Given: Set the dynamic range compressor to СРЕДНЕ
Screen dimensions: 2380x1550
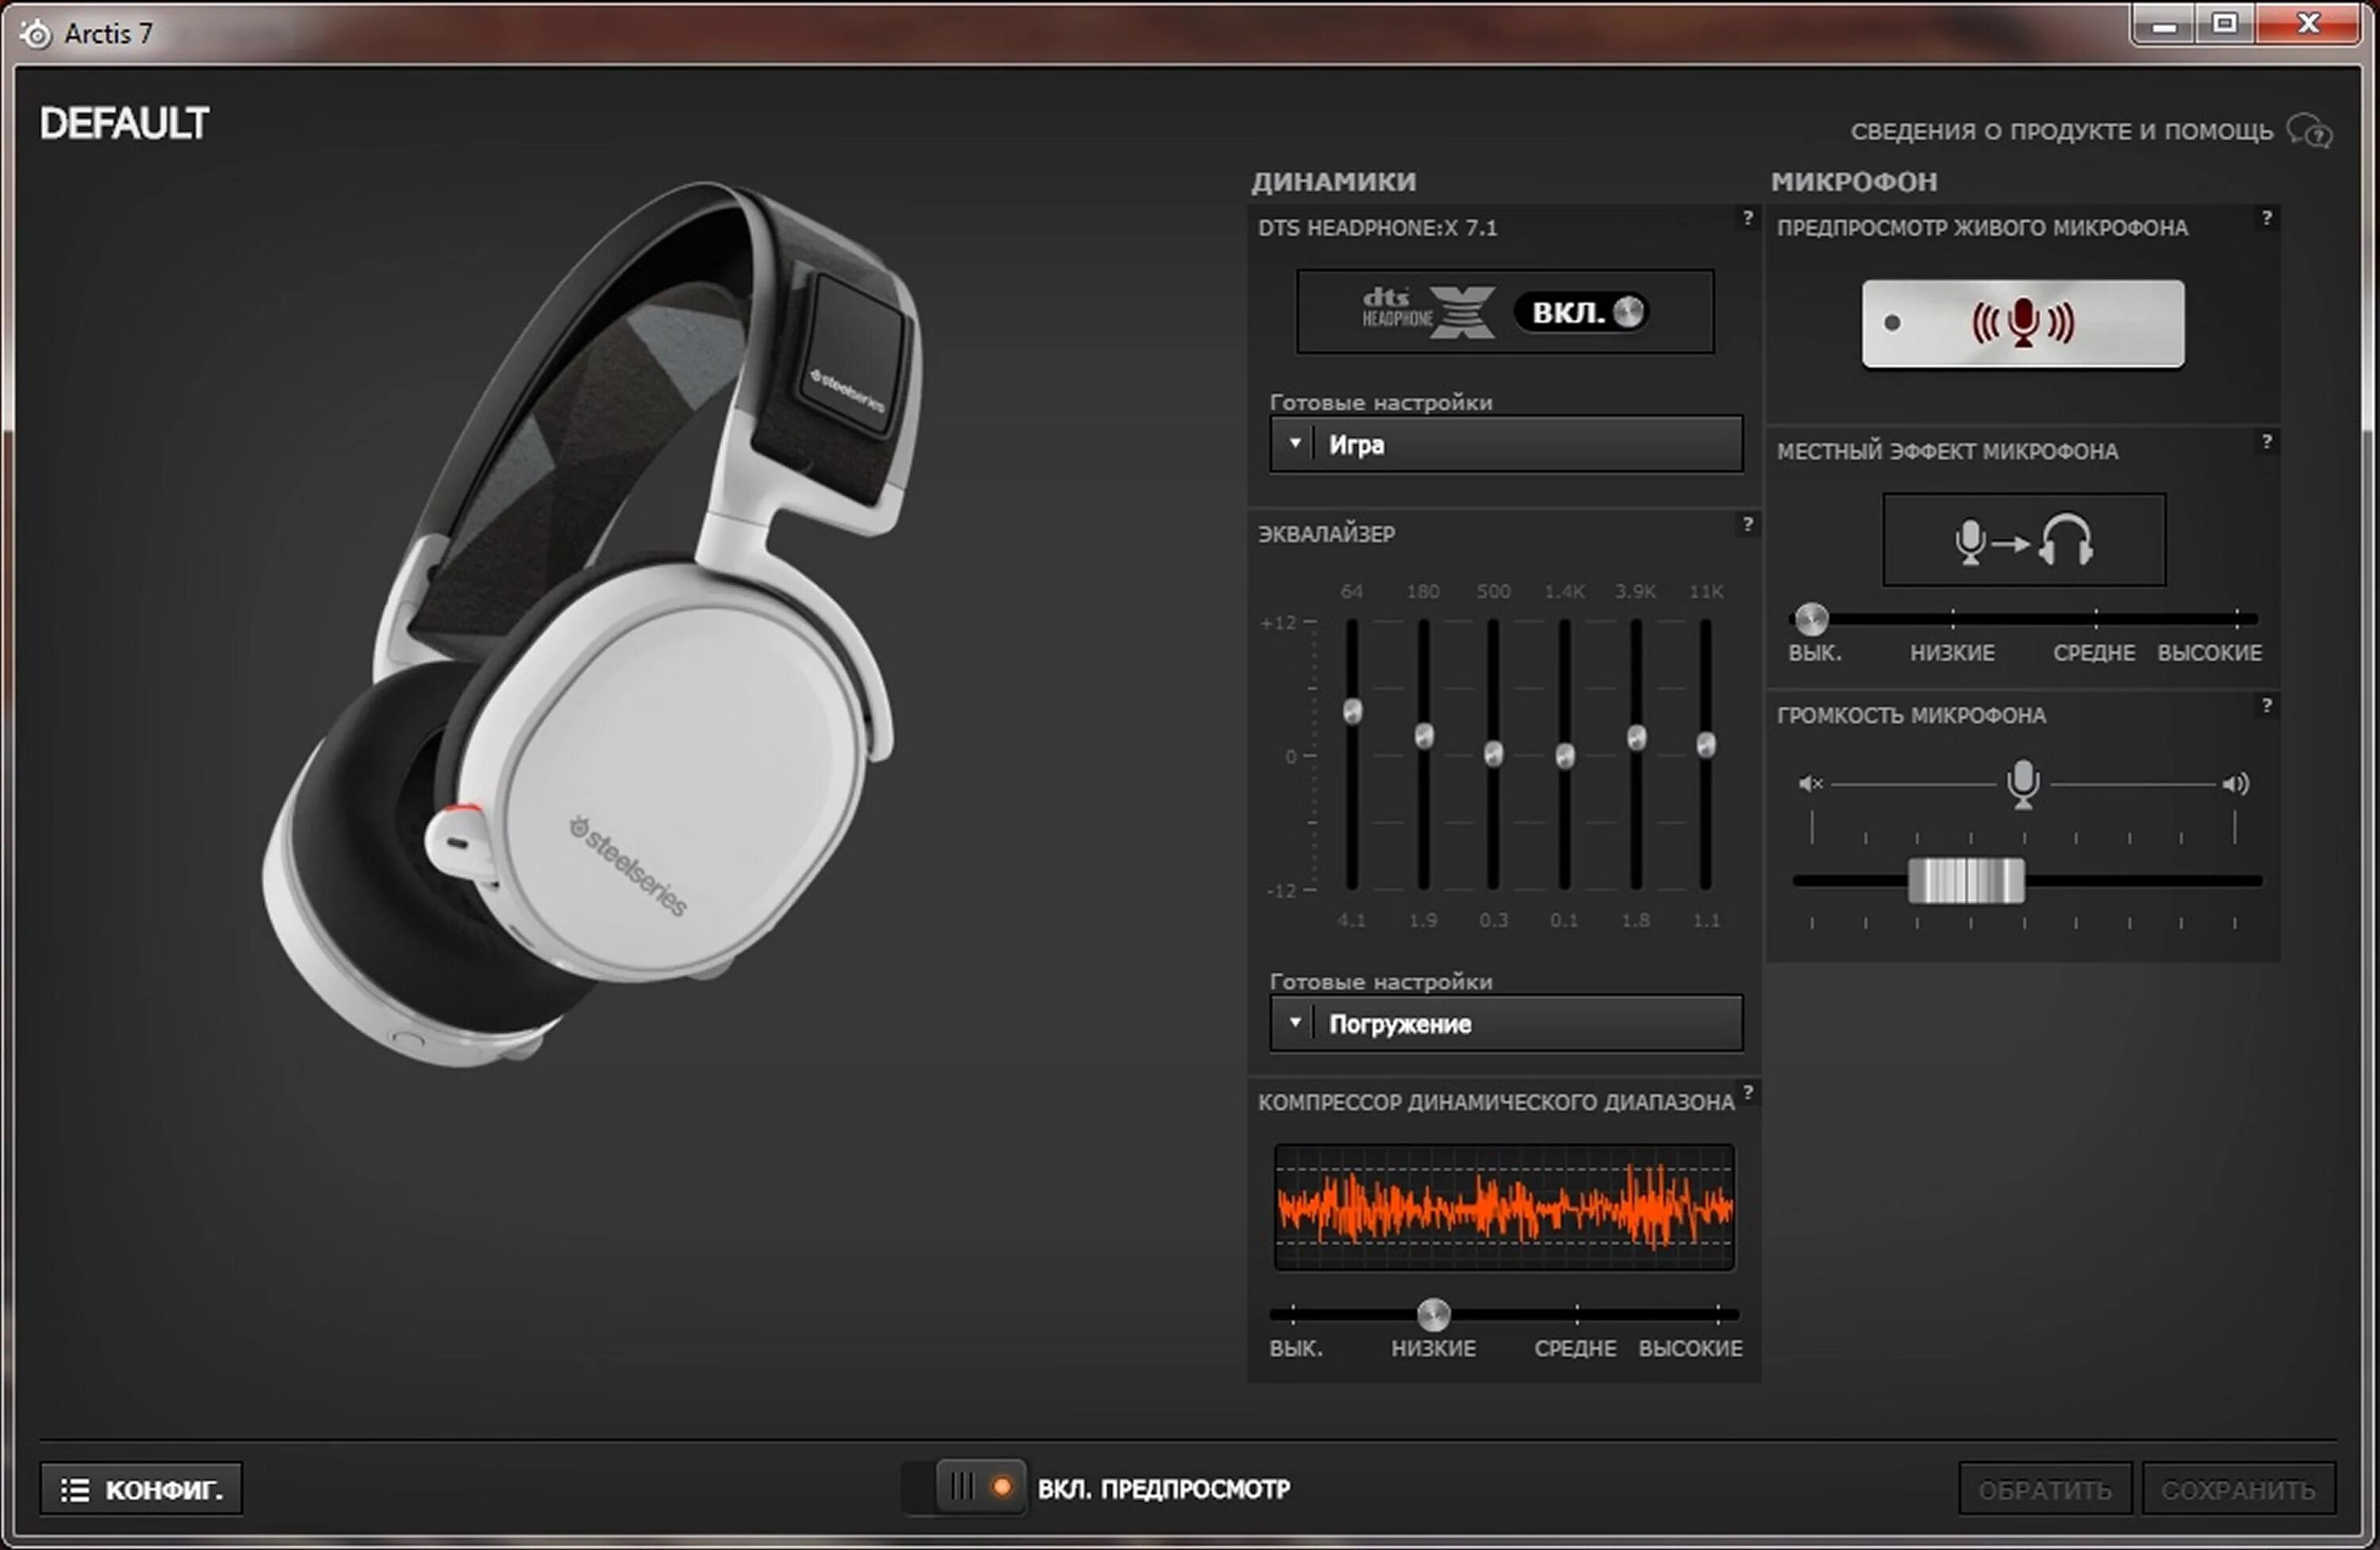Looking at the screenshot, I should click(x=1576, y=1314).
